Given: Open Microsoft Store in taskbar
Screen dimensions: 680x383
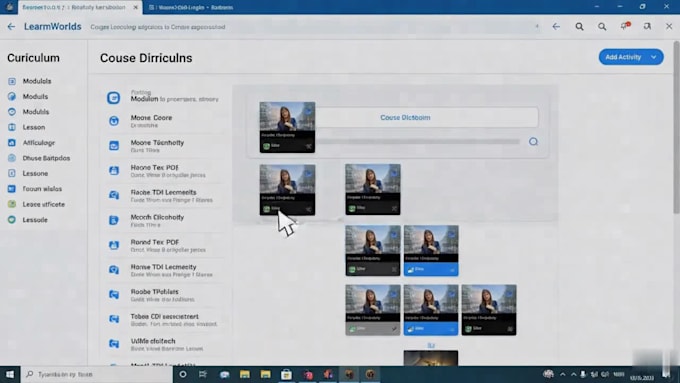Looking at the screenshot, I should coord(286,374).
